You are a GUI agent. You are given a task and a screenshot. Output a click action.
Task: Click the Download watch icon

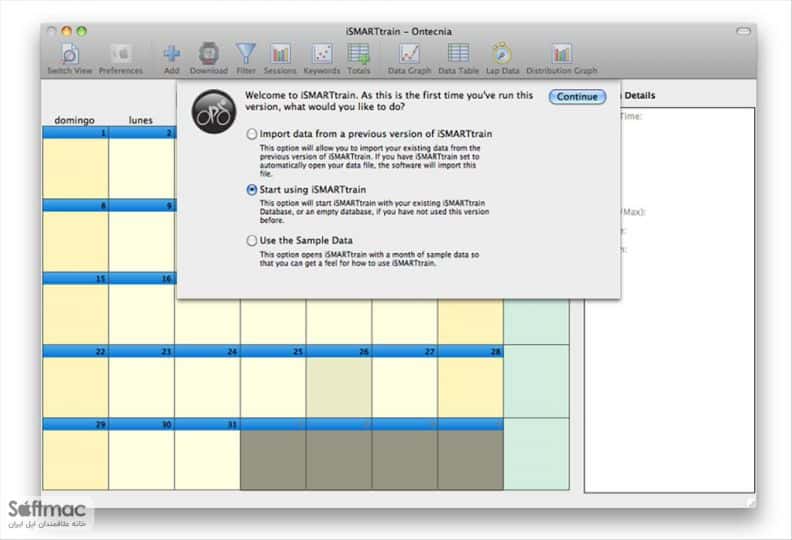pos(209,54)
